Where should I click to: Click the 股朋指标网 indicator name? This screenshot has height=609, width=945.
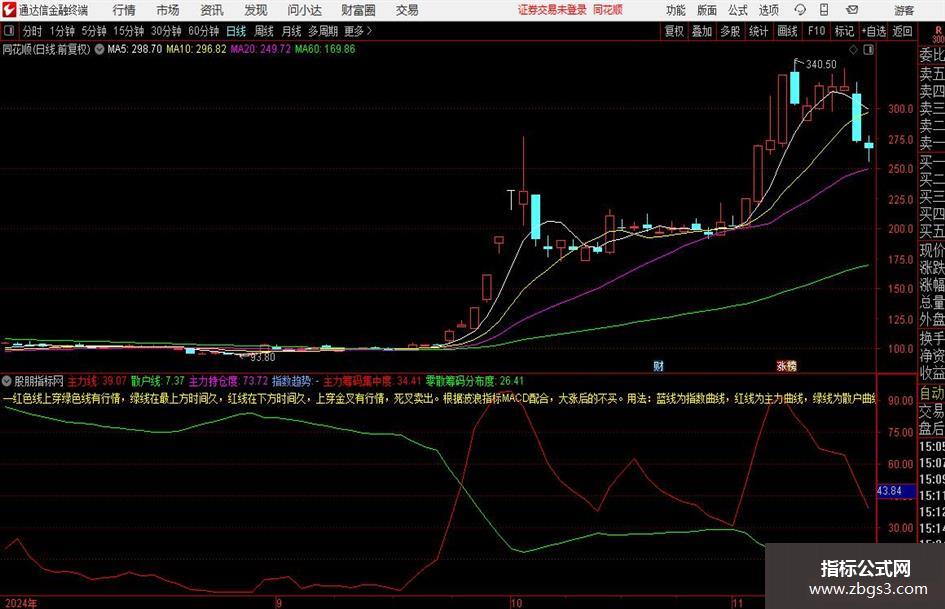39,381
